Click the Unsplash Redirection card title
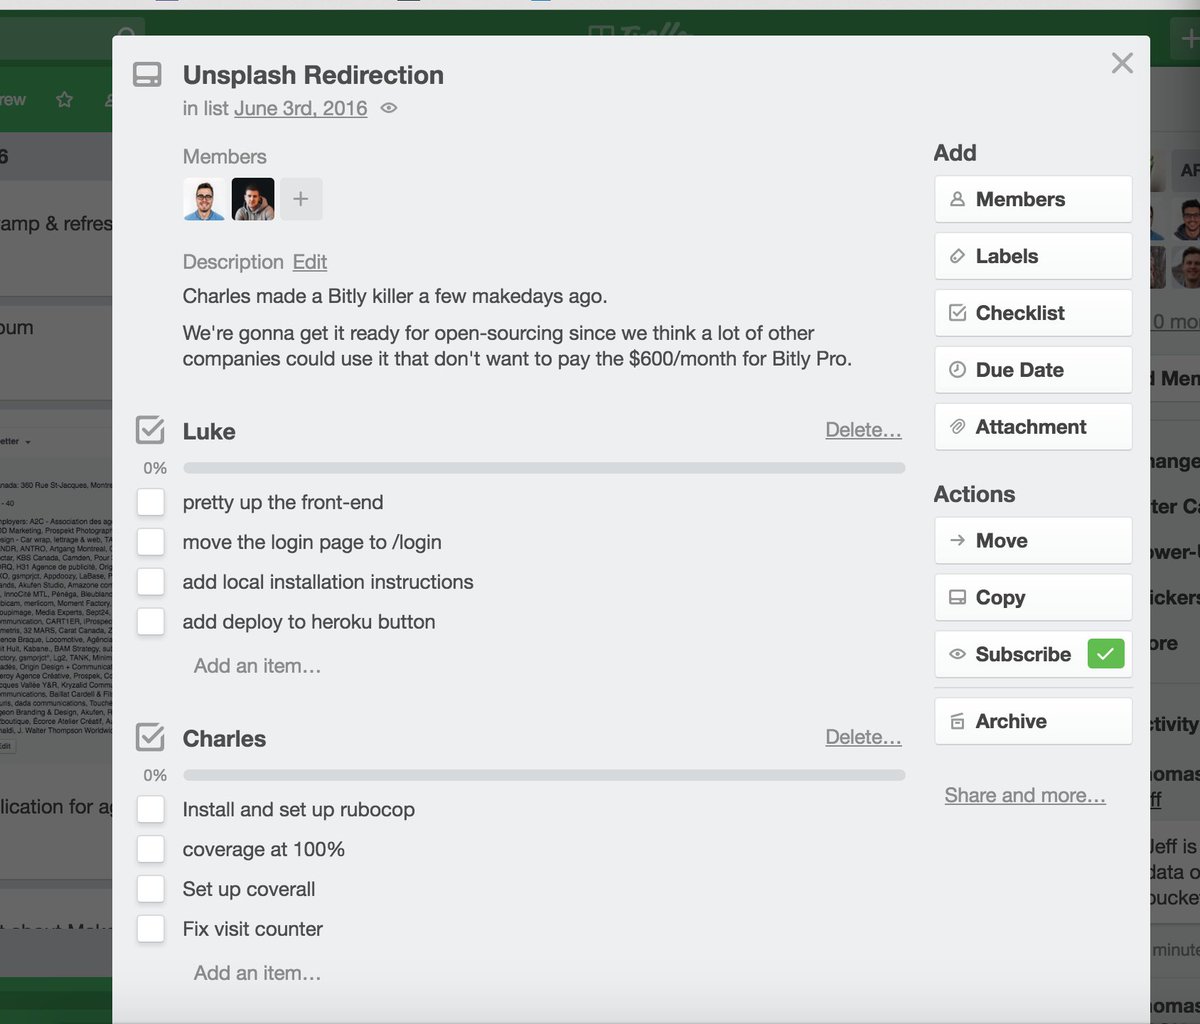The width and height of the screenshot is (1200, 1024). tap(313, 75)
